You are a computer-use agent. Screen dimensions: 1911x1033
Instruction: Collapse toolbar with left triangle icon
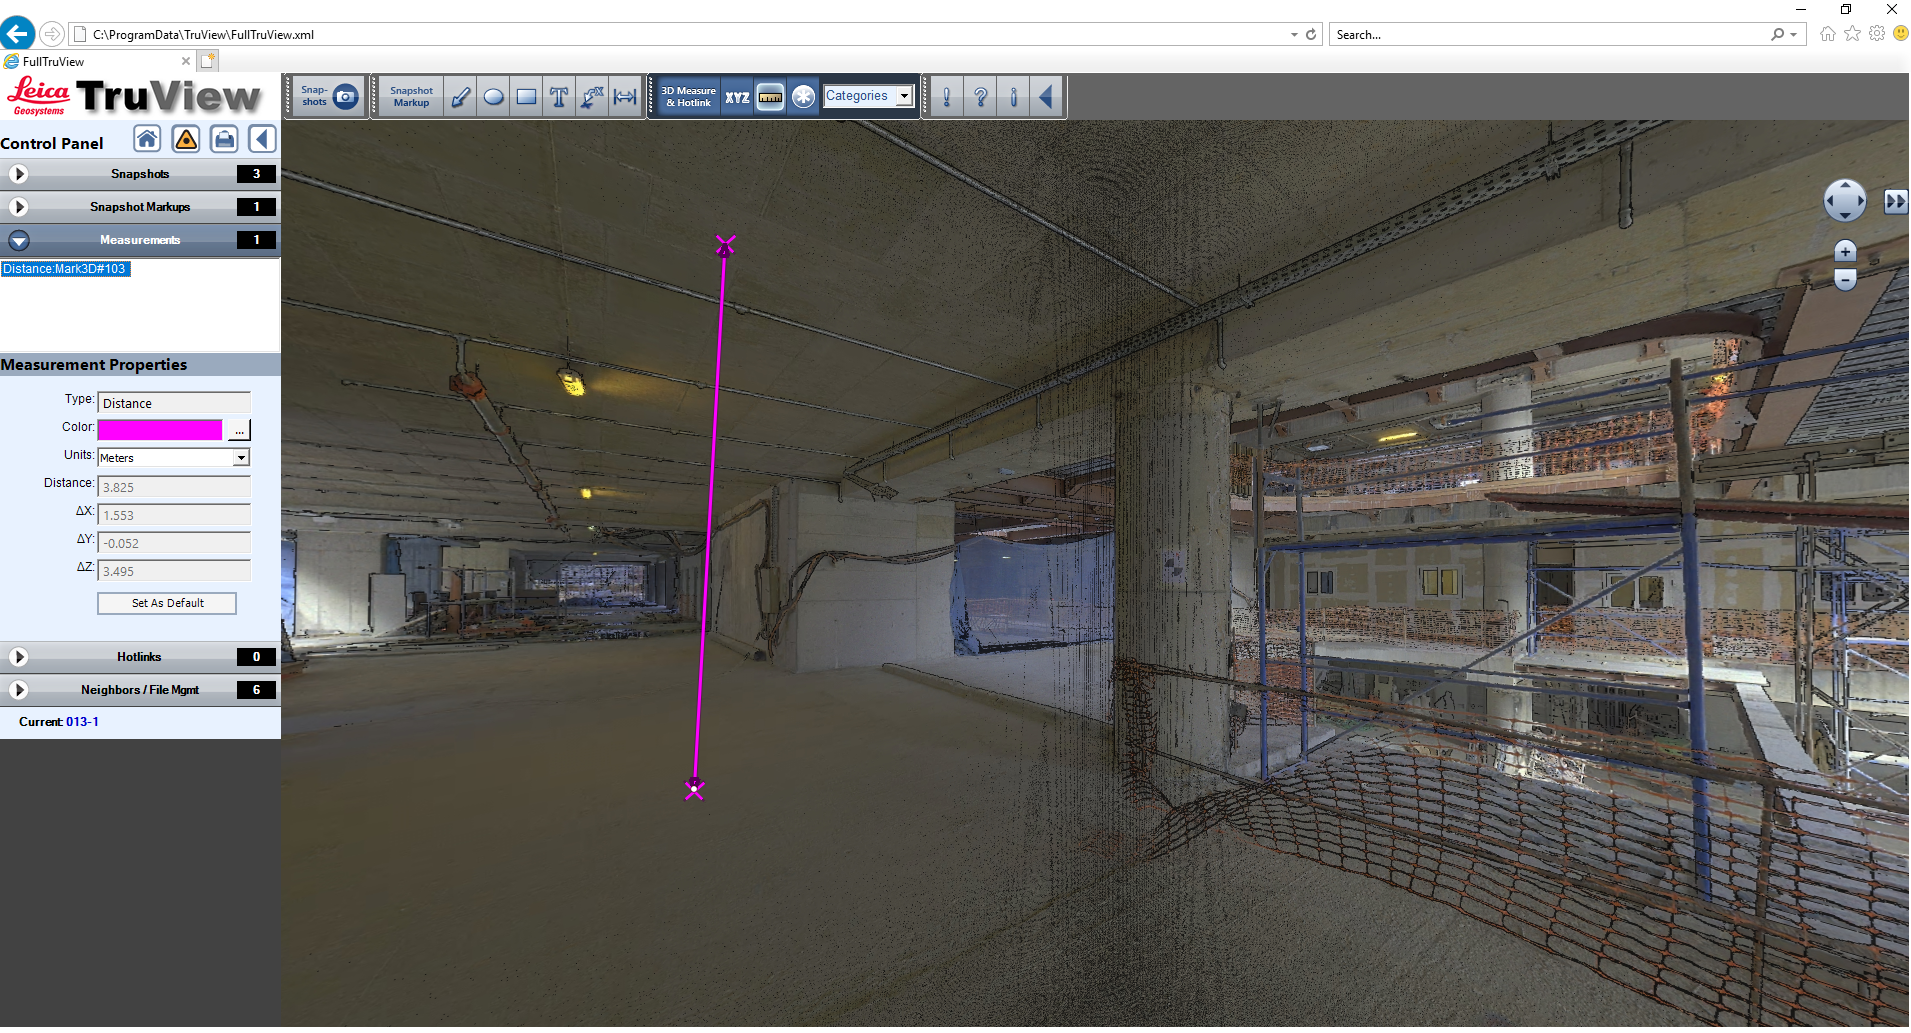pos(1046,97)
